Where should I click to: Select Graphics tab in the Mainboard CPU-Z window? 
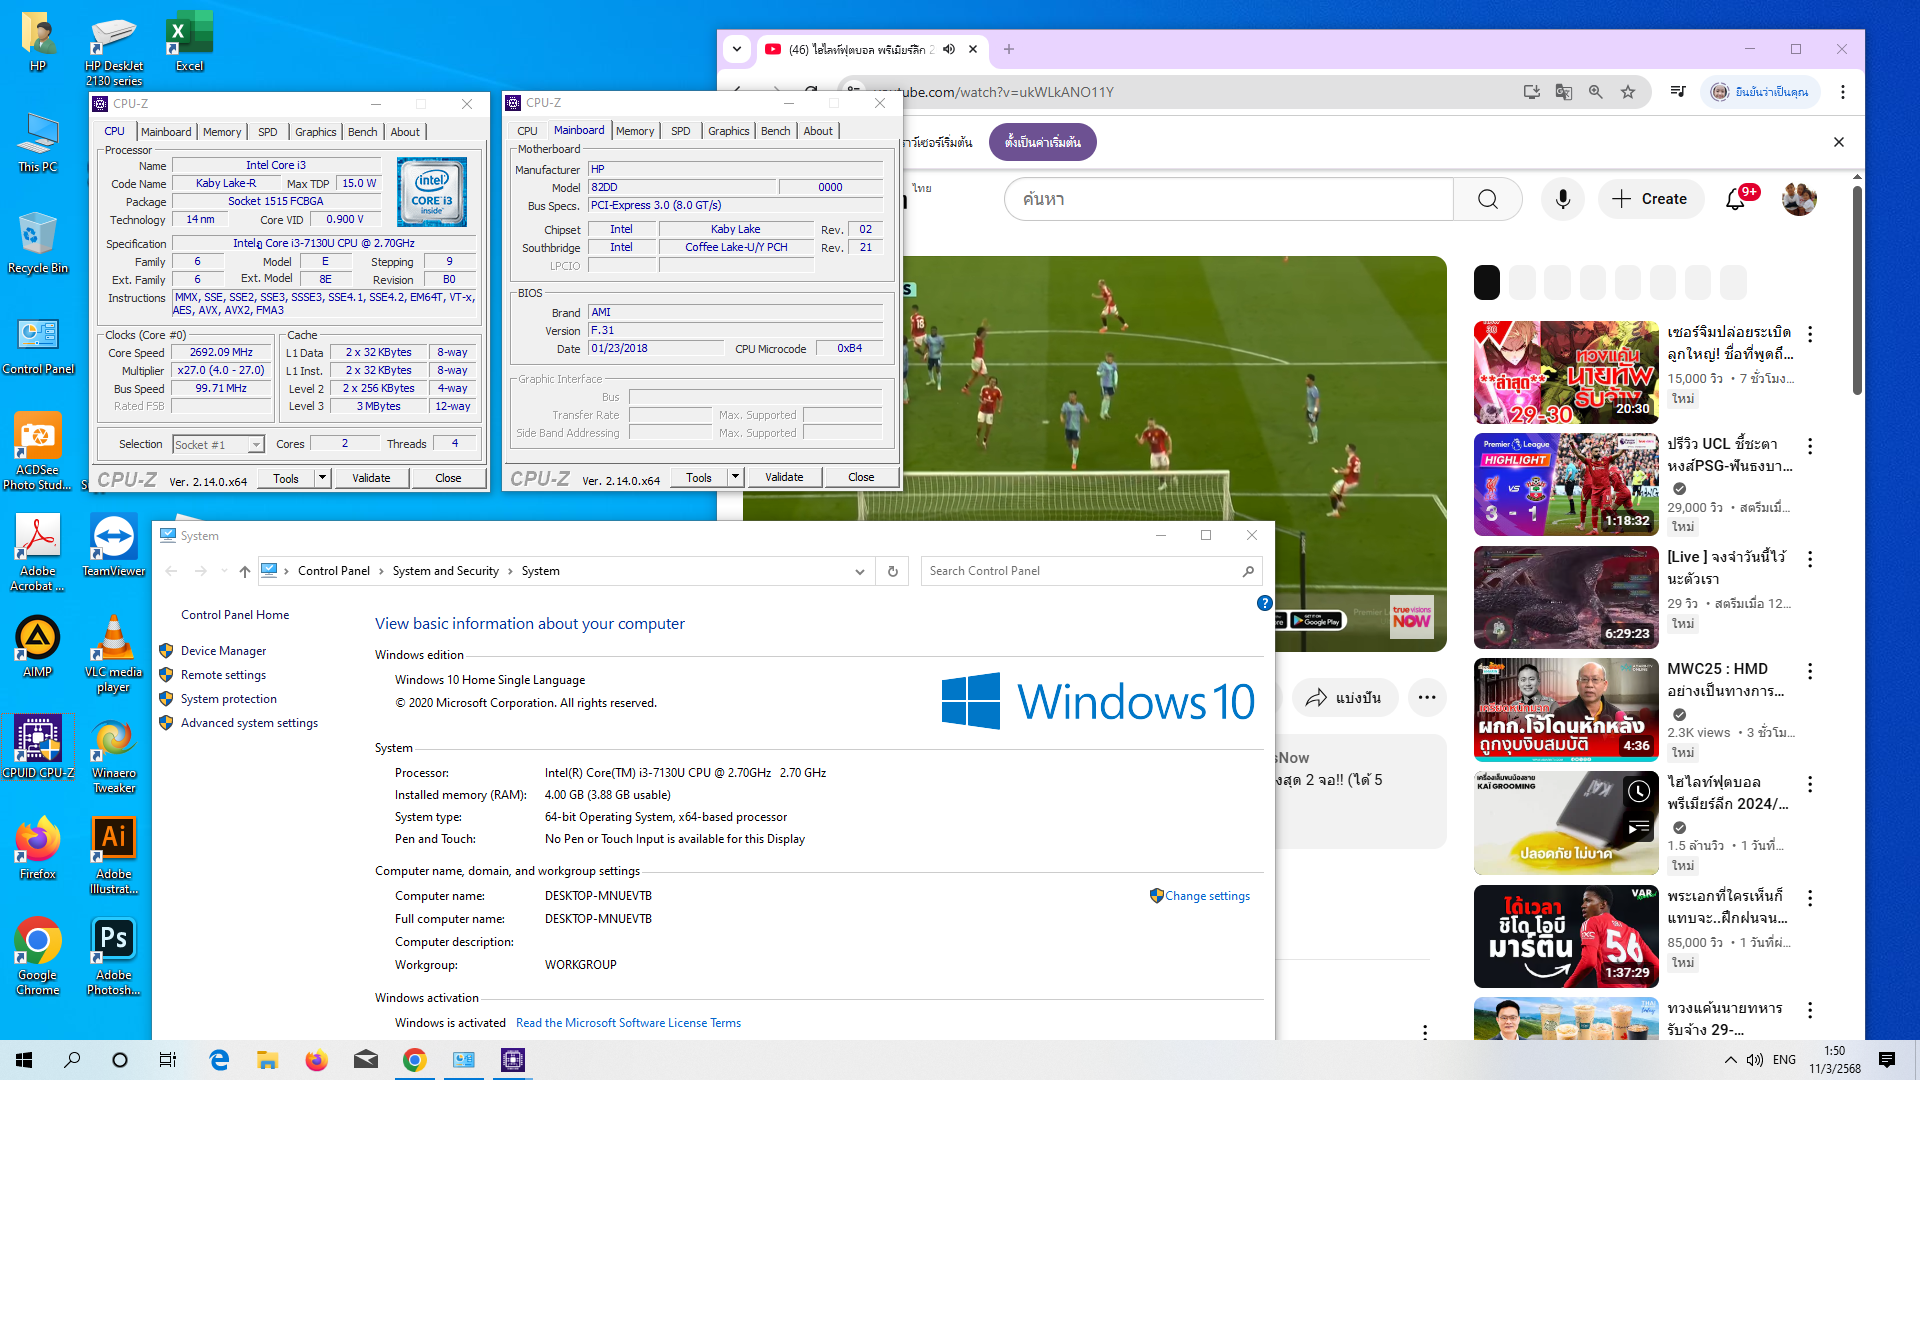(728, 131)
